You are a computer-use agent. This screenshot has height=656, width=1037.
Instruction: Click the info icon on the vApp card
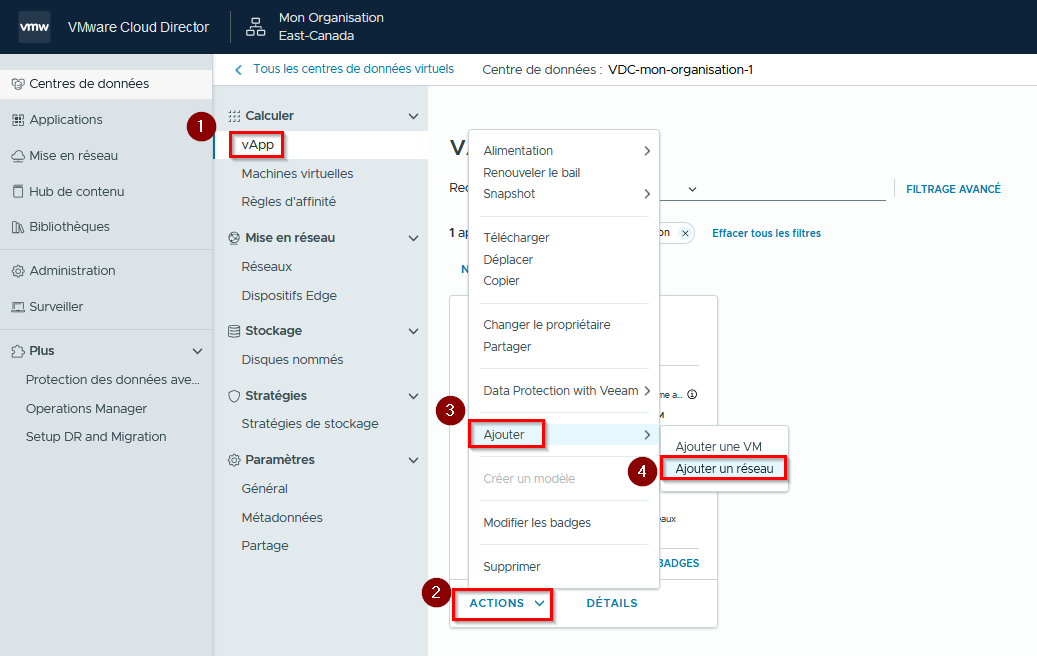692,395
